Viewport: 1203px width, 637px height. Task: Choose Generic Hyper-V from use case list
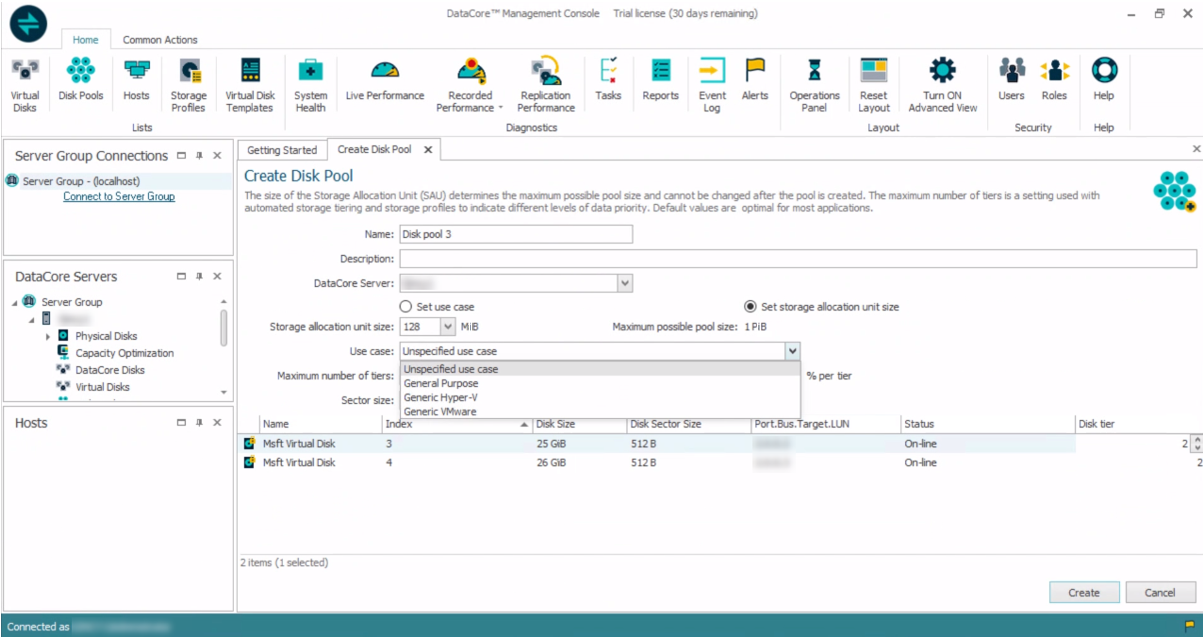click(x=441, y=397)
